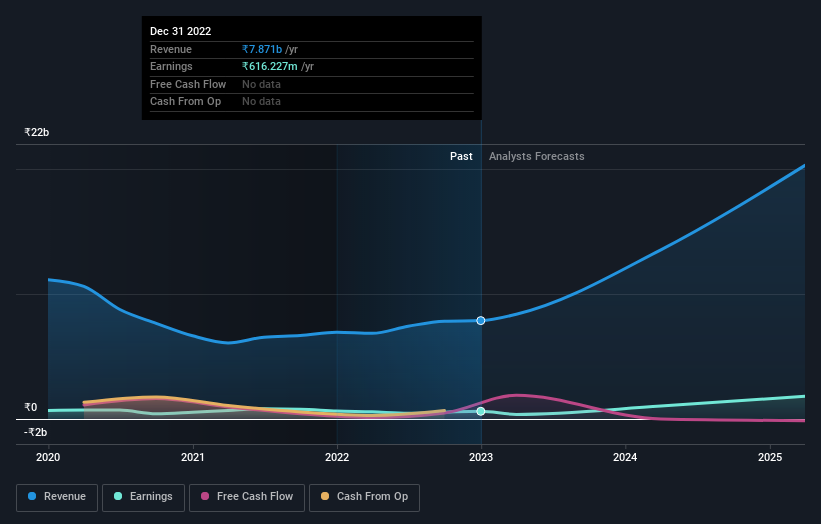Click the orange Cash From Op legend dot
Viewport: 821px width, 524px height.
pyautogui.click(x=325, y=496)
